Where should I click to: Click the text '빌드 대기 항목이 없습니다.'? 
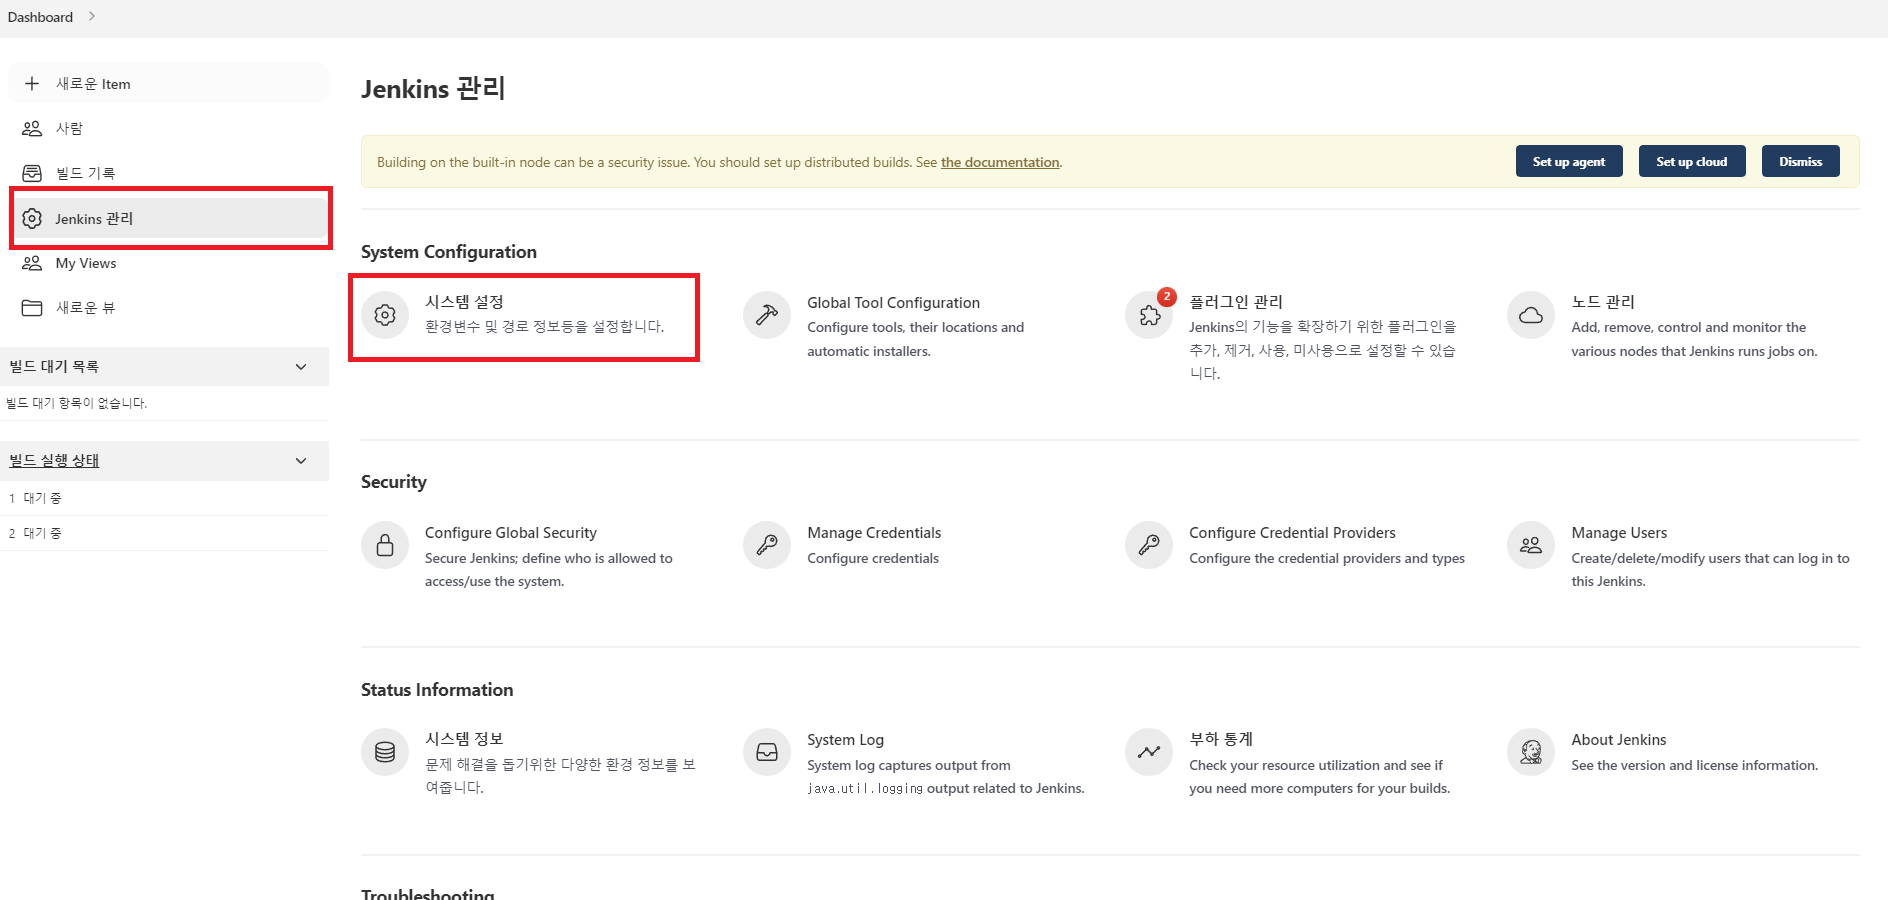(77, 403)
